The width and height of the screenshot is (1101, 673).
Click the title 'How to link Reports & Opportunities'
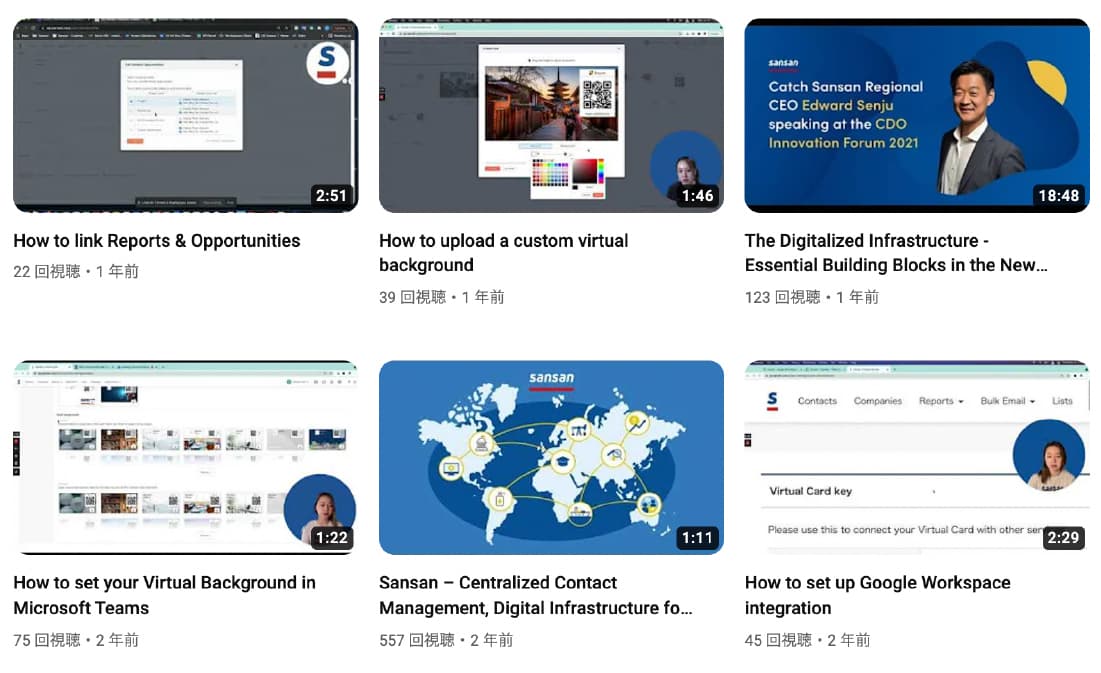point(157,241)
